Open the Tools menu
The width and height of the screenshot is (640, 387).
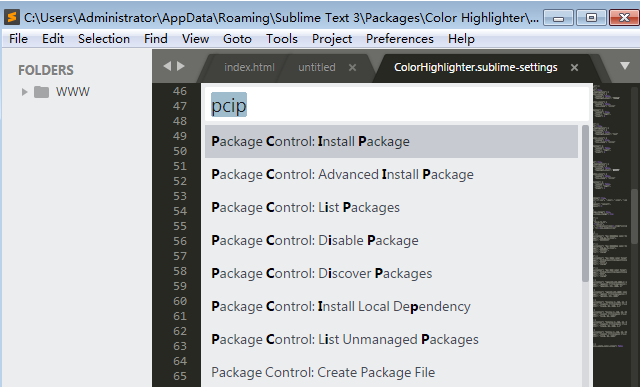coord(282,39)
